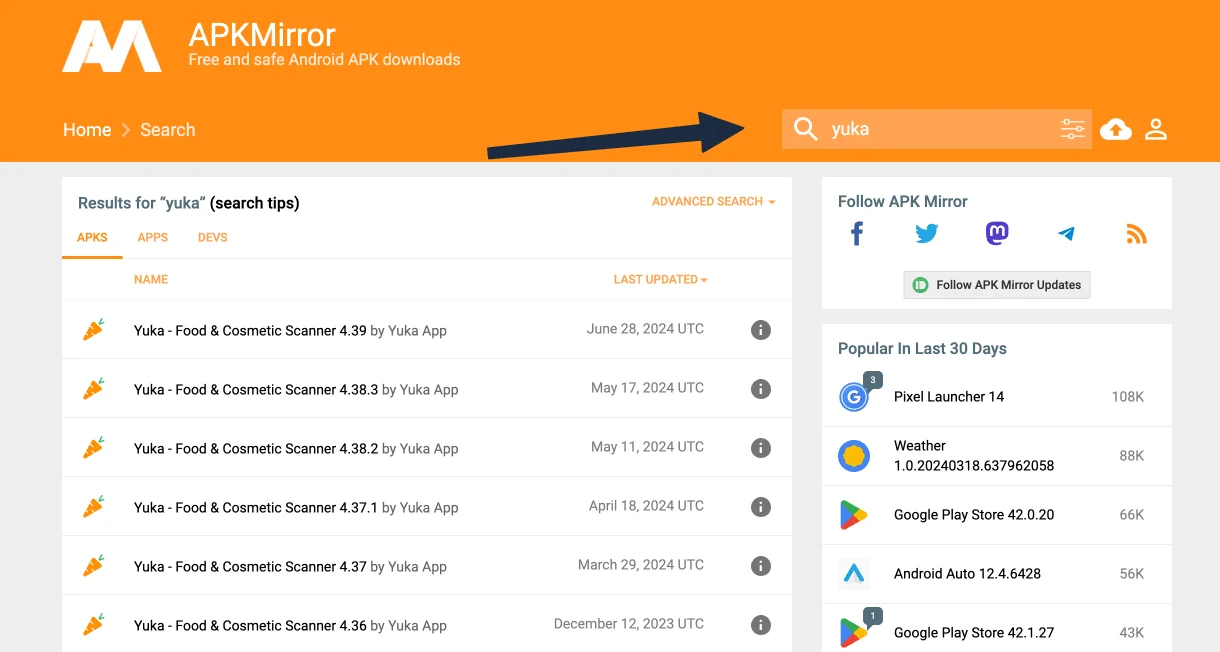This screenshot has height=652, width=1220.
Task: Open the search tips link
Action: [x=254, y=203]
